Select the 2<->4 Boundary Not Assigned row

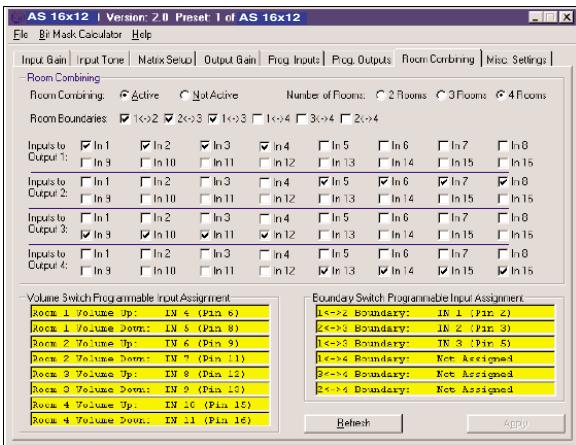click(x=435, y=389)
